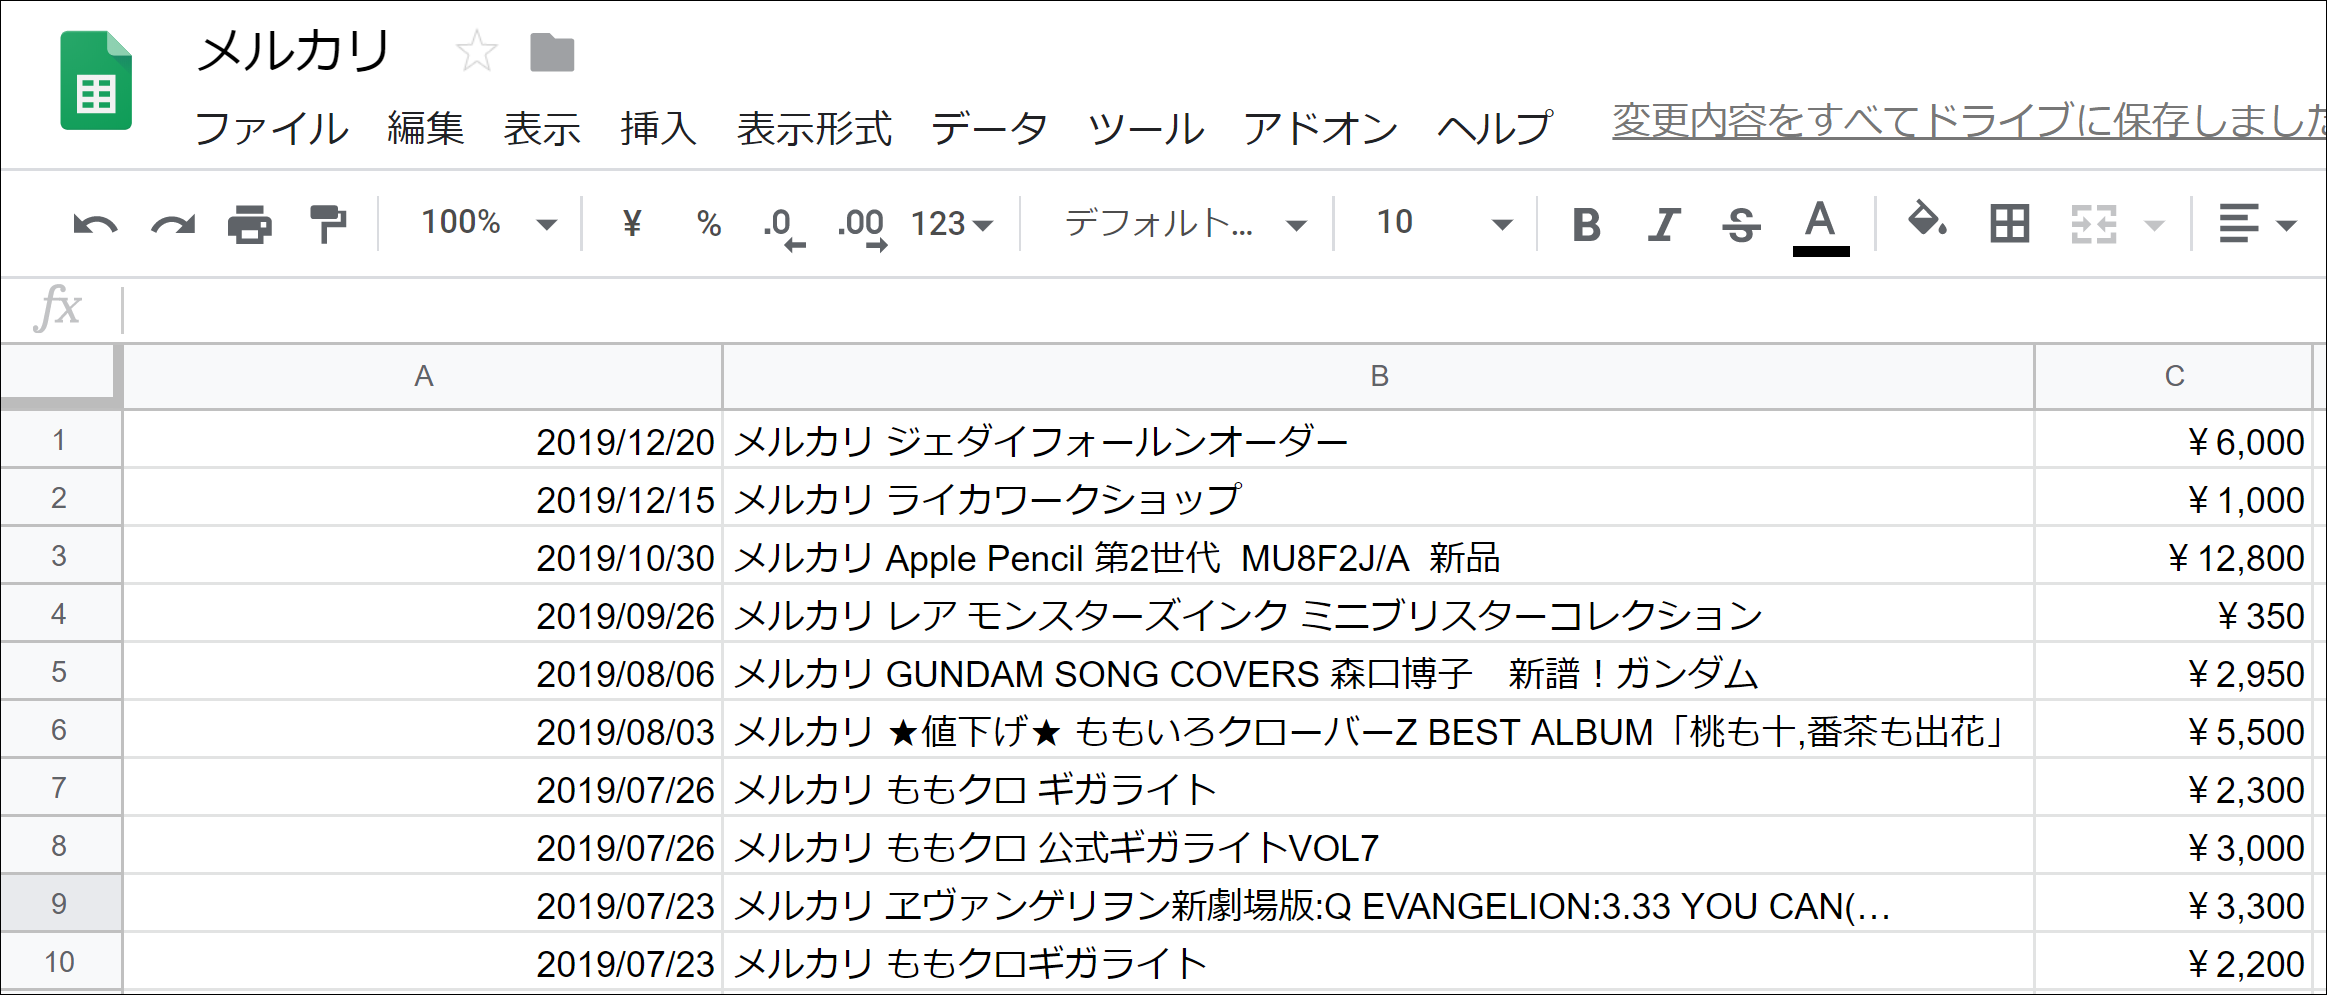Click price cell ¥2,200
Image resolution: width=2327 pixels, height=995 pixels.
point(2174,963)
